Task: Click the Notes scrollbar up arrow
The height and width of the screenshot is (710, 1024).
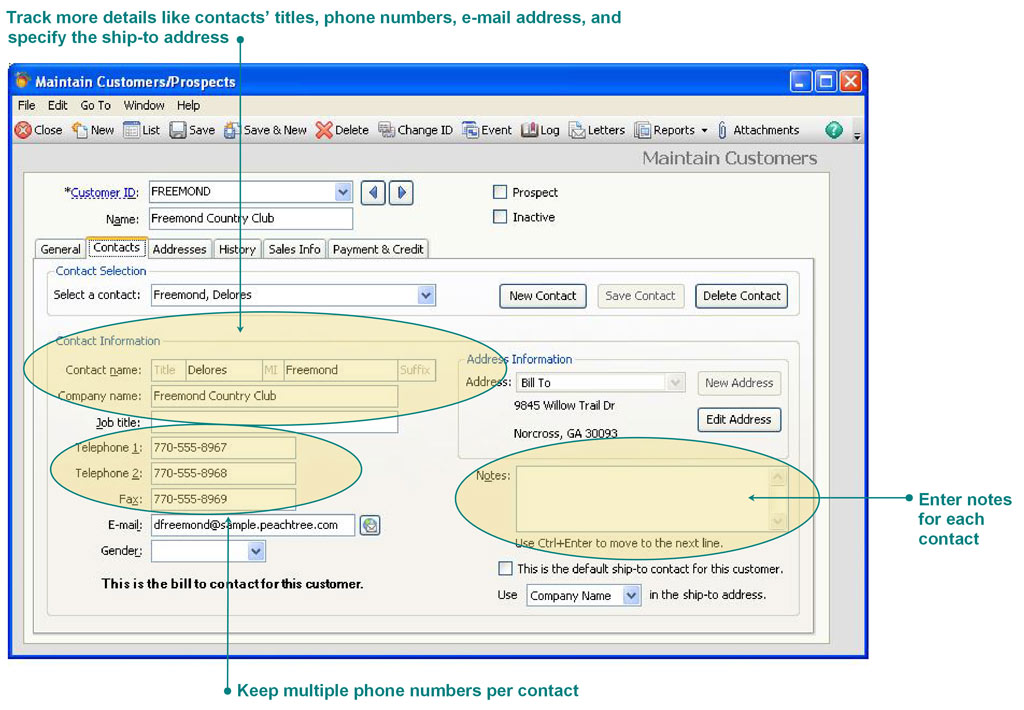Action: (x=778, y=477)
